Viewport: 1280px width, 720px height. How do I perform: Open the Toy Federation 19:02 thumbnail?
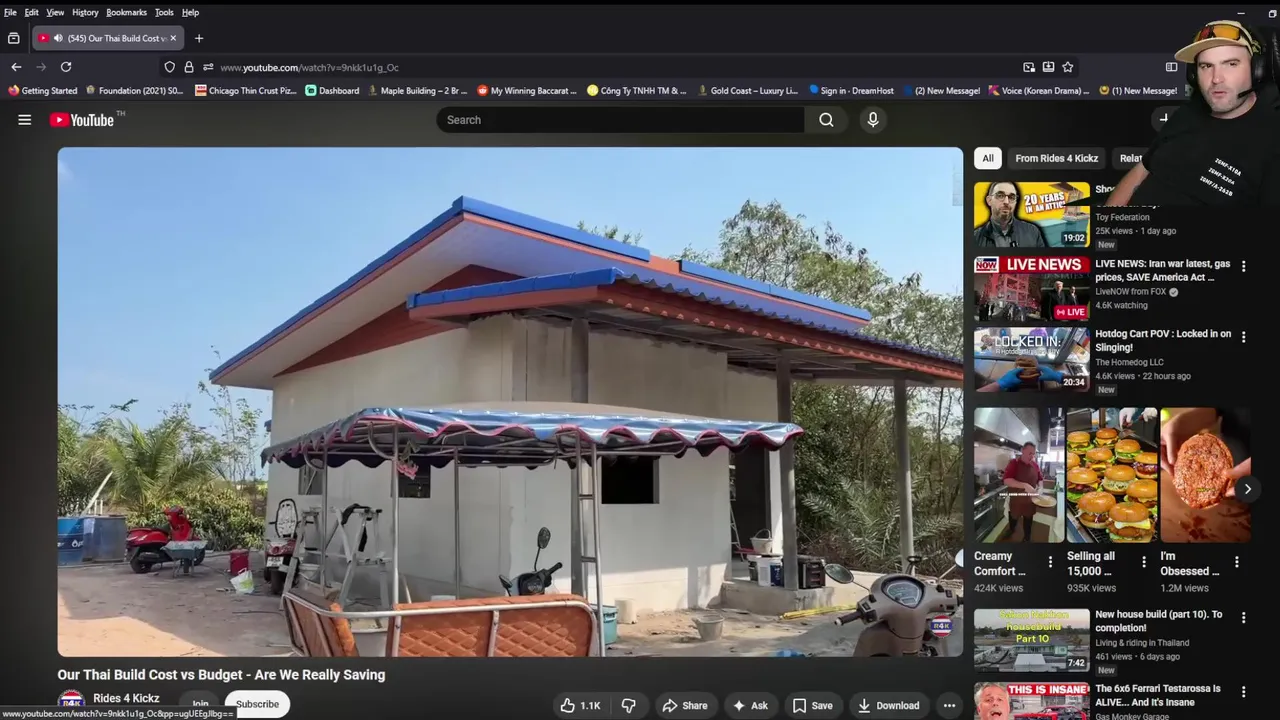pyautogui.click(x=1032, y=214)
